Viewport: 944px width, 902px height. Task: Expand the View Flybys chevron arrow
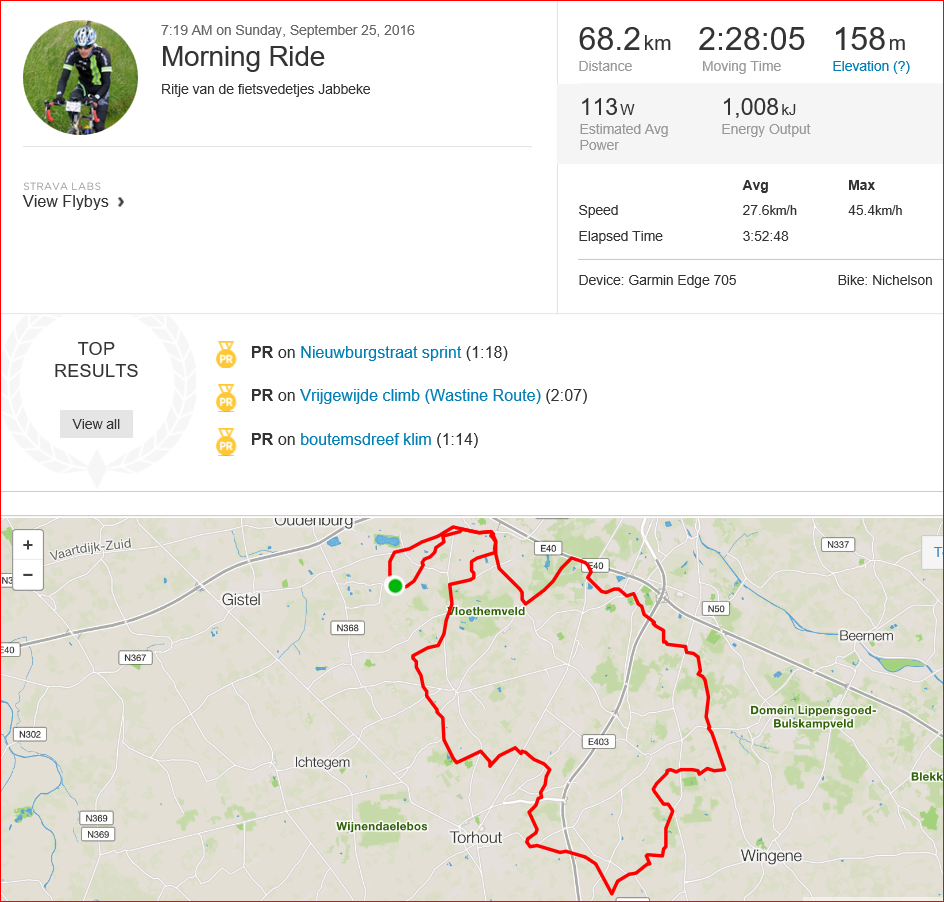121,202
